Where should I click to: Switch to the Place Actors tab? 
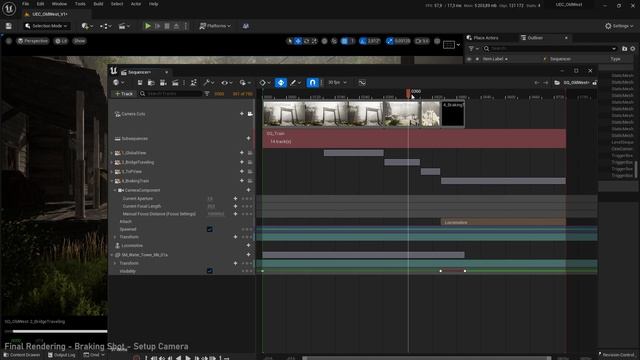click(483, 38)
